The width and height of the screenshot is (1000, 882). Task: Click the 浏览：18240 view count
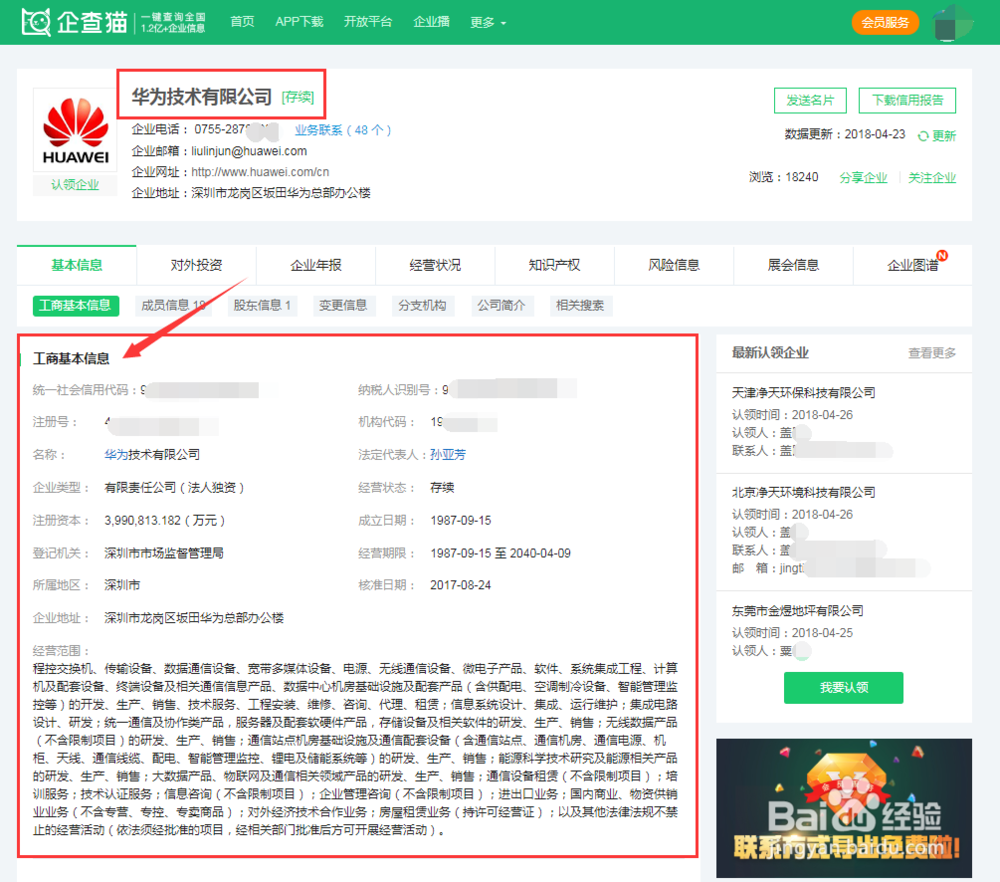[x=783, y=177]
